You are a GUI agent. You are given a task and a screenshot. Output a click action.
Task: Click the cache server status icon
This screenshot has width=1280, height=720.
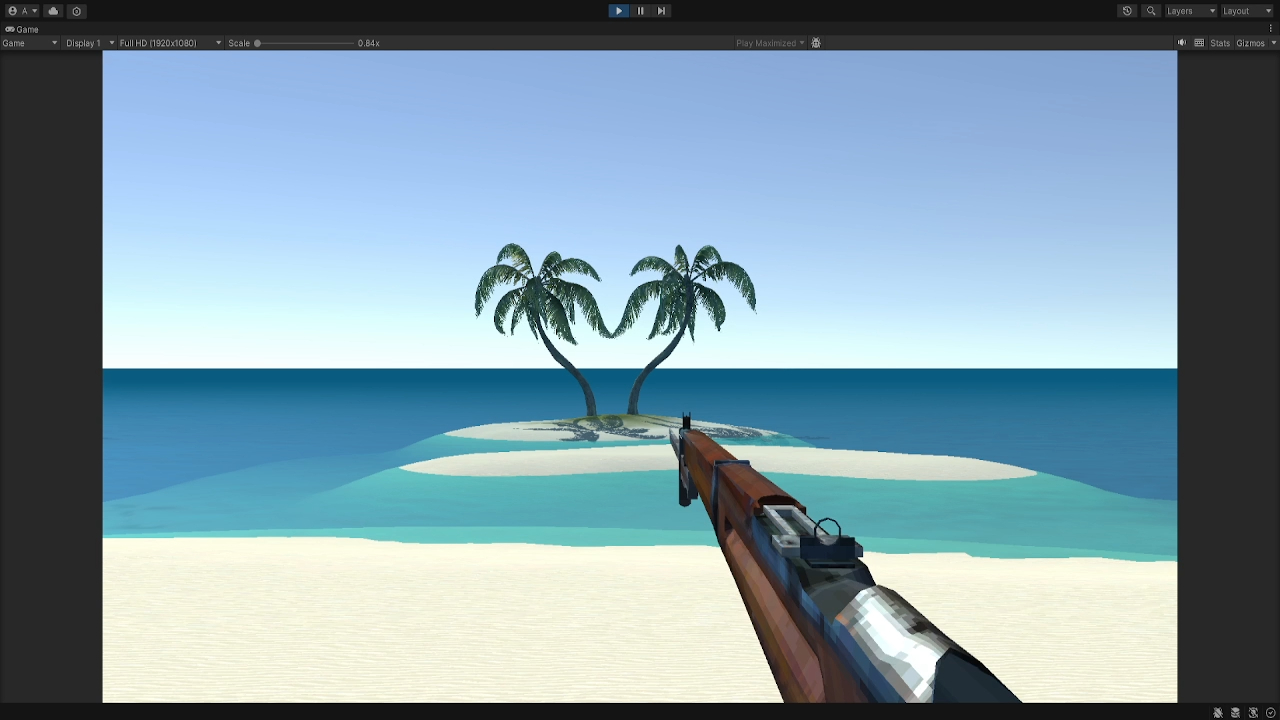pyautogui.click(x=1236, y=713)
